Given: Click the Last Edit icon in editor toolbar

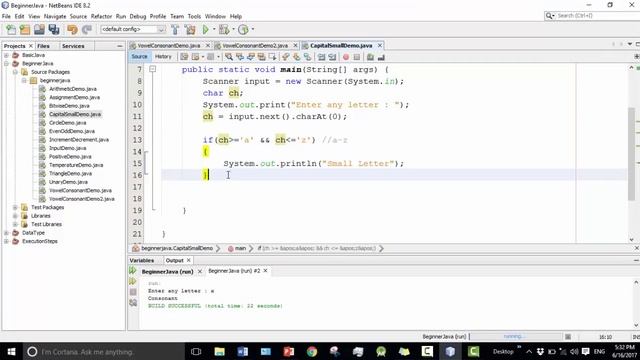Looking at the screenshot, I should click(184, 57).
